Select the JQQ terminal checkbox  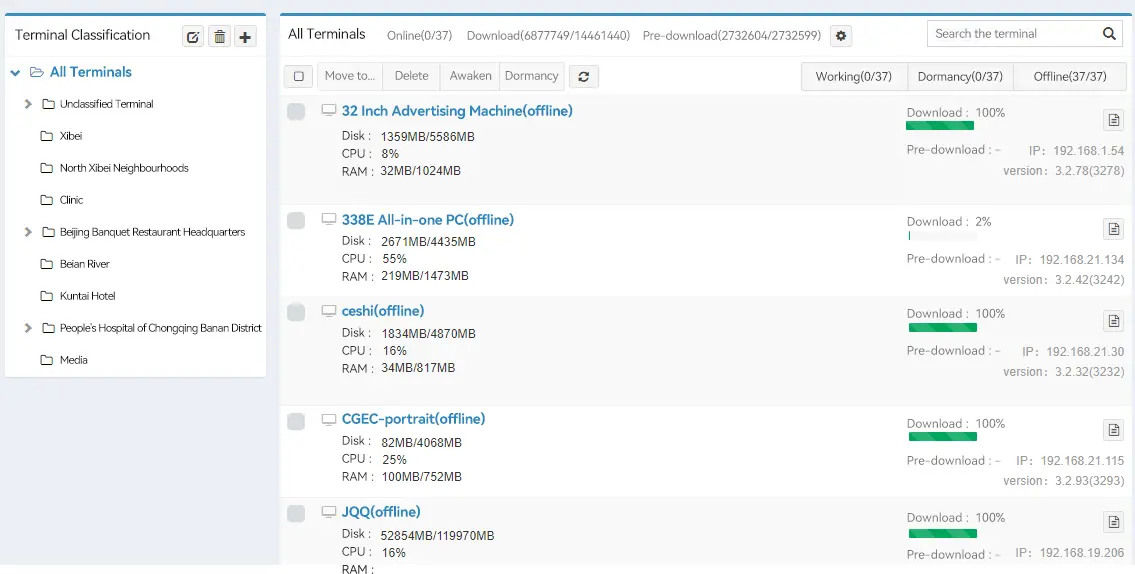[296, 513]
